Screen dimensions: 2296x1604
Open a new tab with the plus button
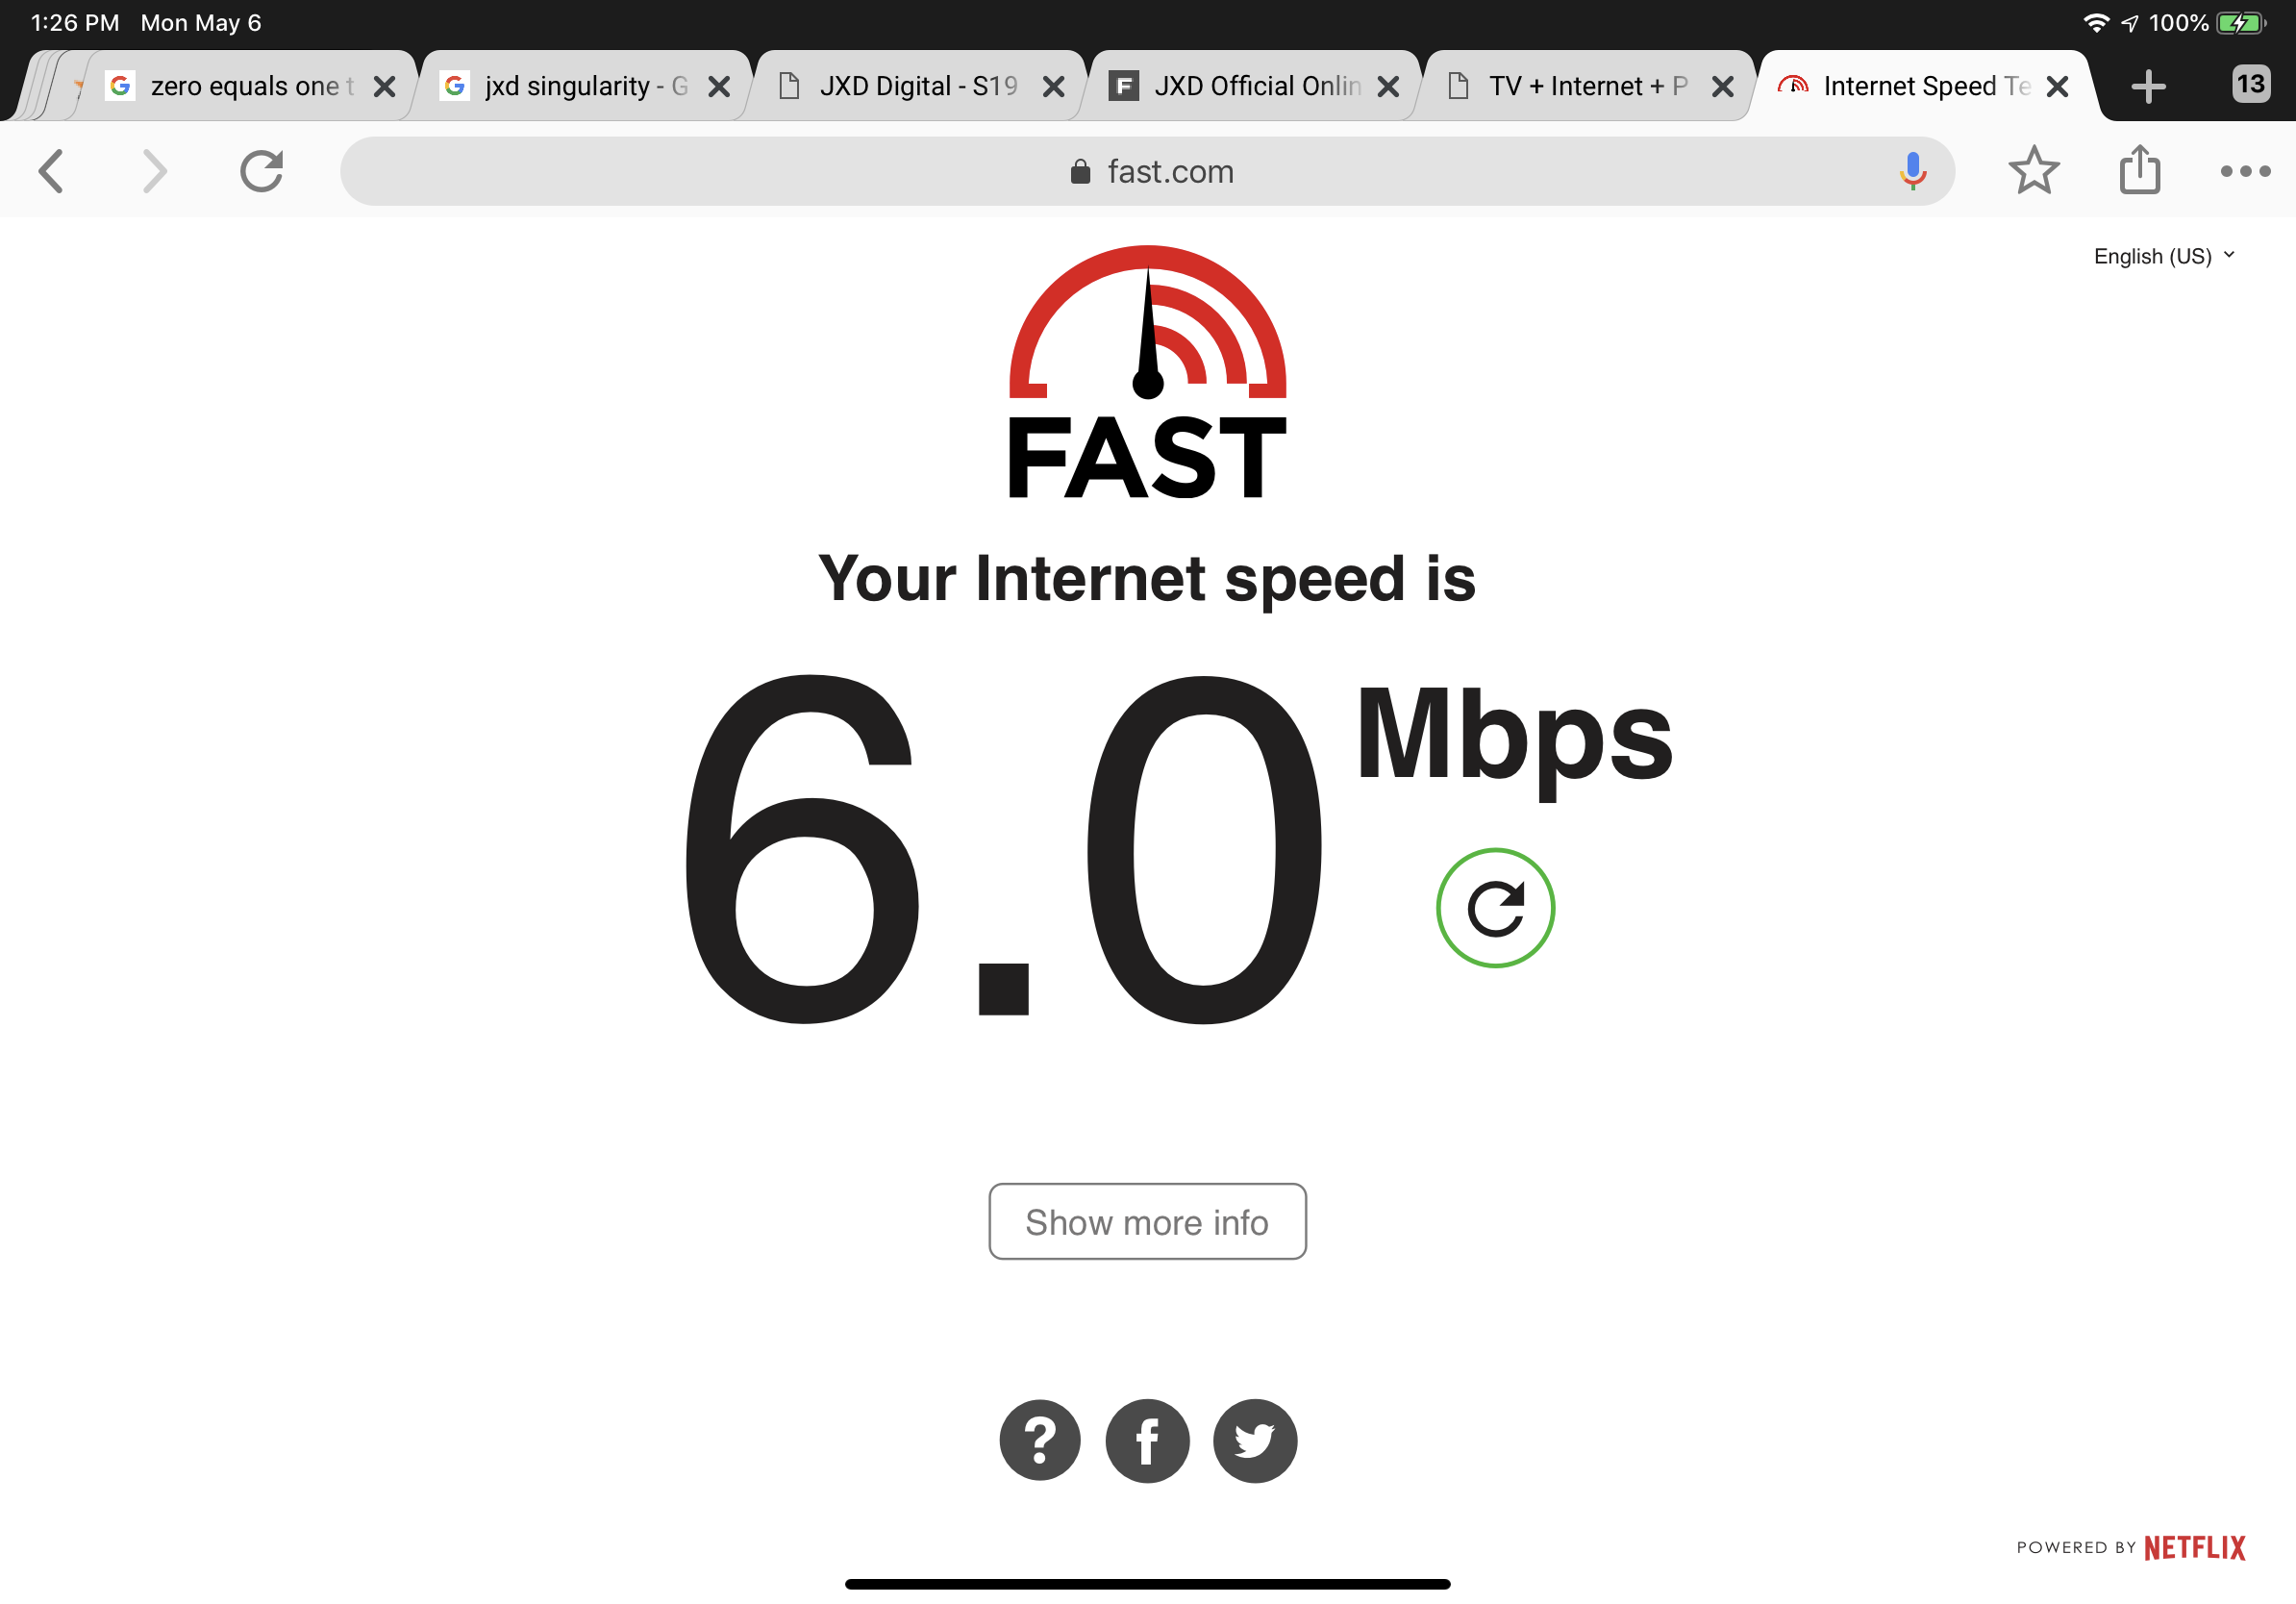tap(2149, 86)
